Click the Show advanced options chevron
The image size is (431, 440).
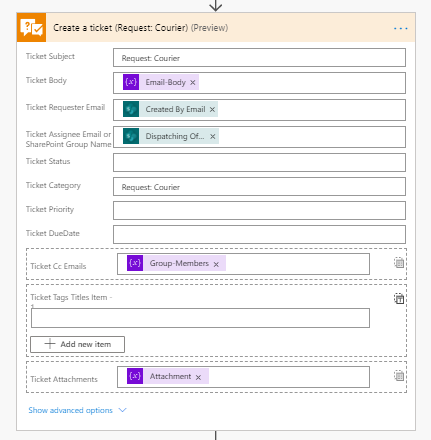pyautogui.click(x=122, y=410)
